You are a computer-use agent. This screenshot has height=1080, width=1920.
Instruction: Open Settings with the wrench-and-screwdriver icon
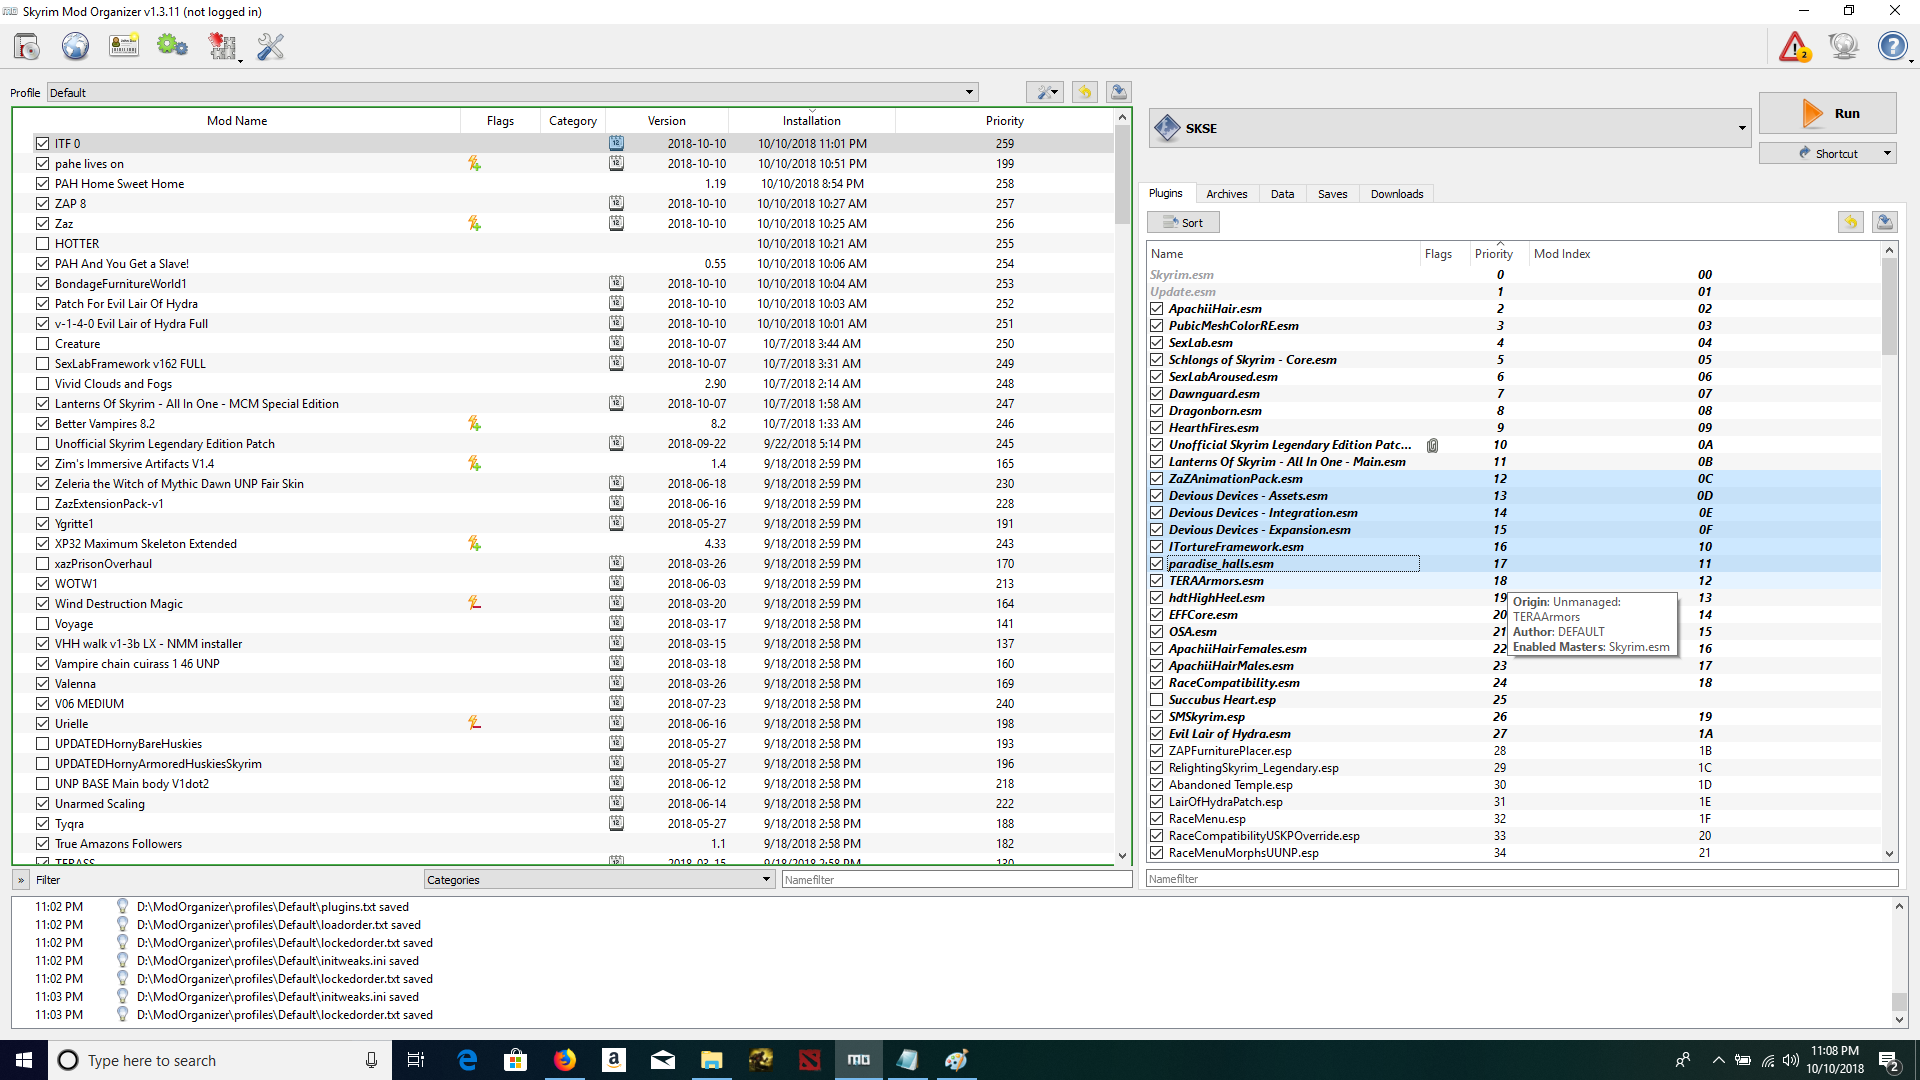coord(270,46)
